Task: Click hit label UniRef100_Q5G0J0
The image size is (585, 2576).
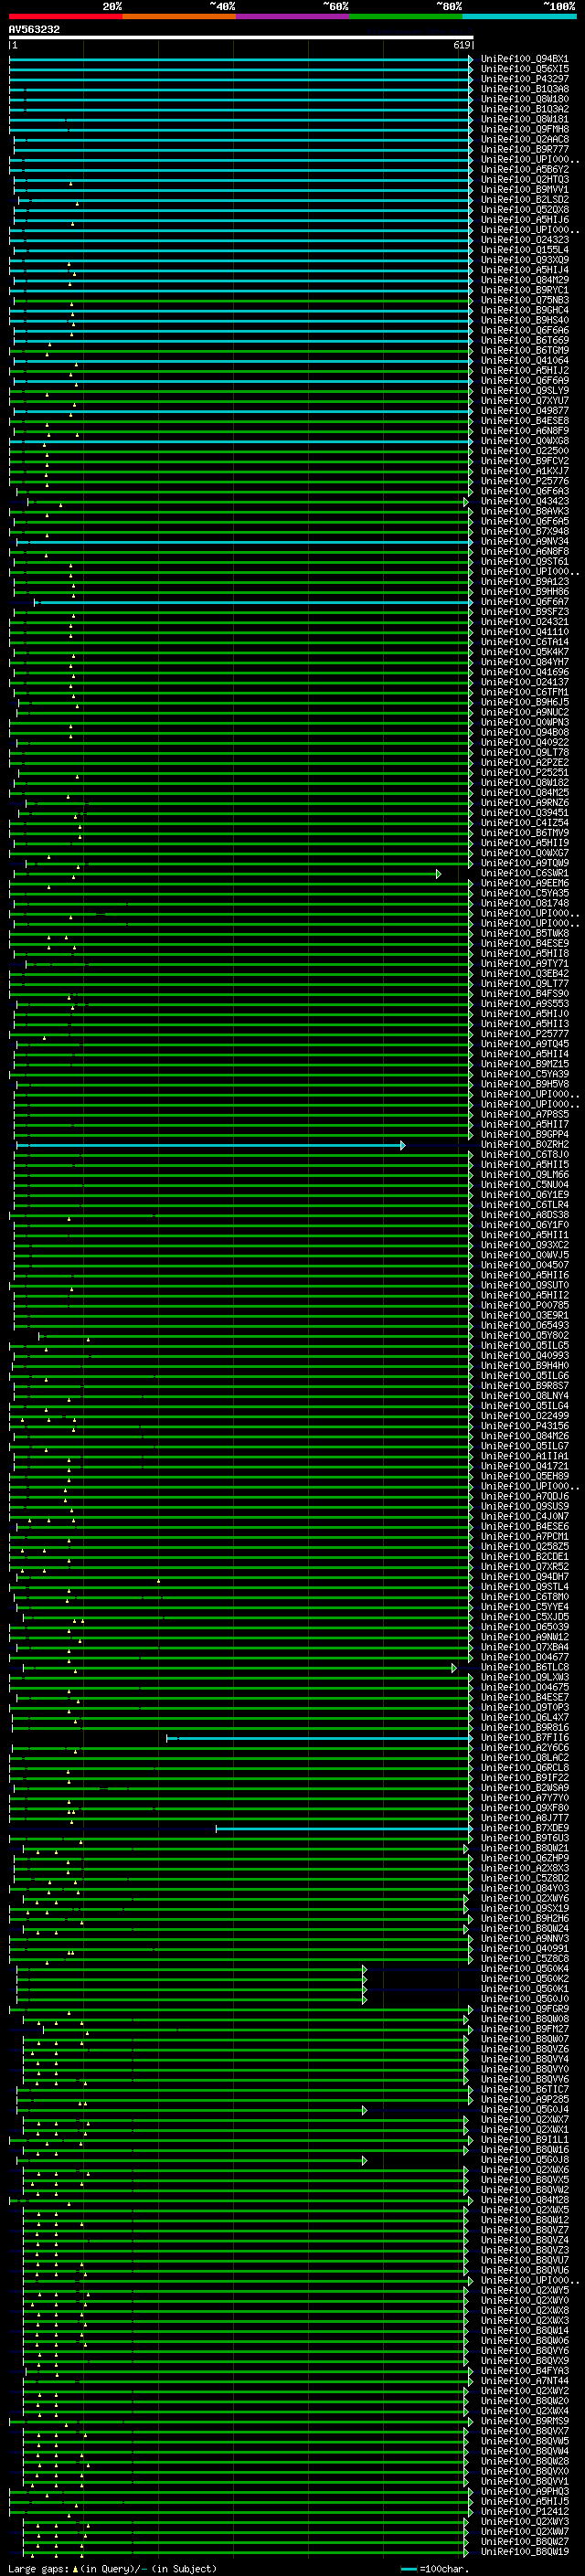Action: pyautogui.click(x=525, y=2000)
